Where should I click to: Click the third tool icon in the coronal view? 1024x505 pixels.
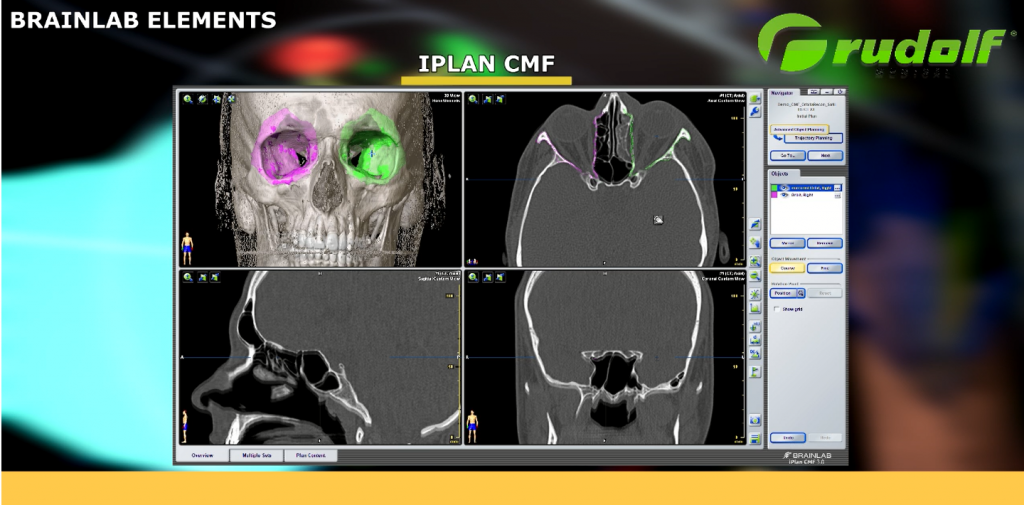click(x=500, y=277)
